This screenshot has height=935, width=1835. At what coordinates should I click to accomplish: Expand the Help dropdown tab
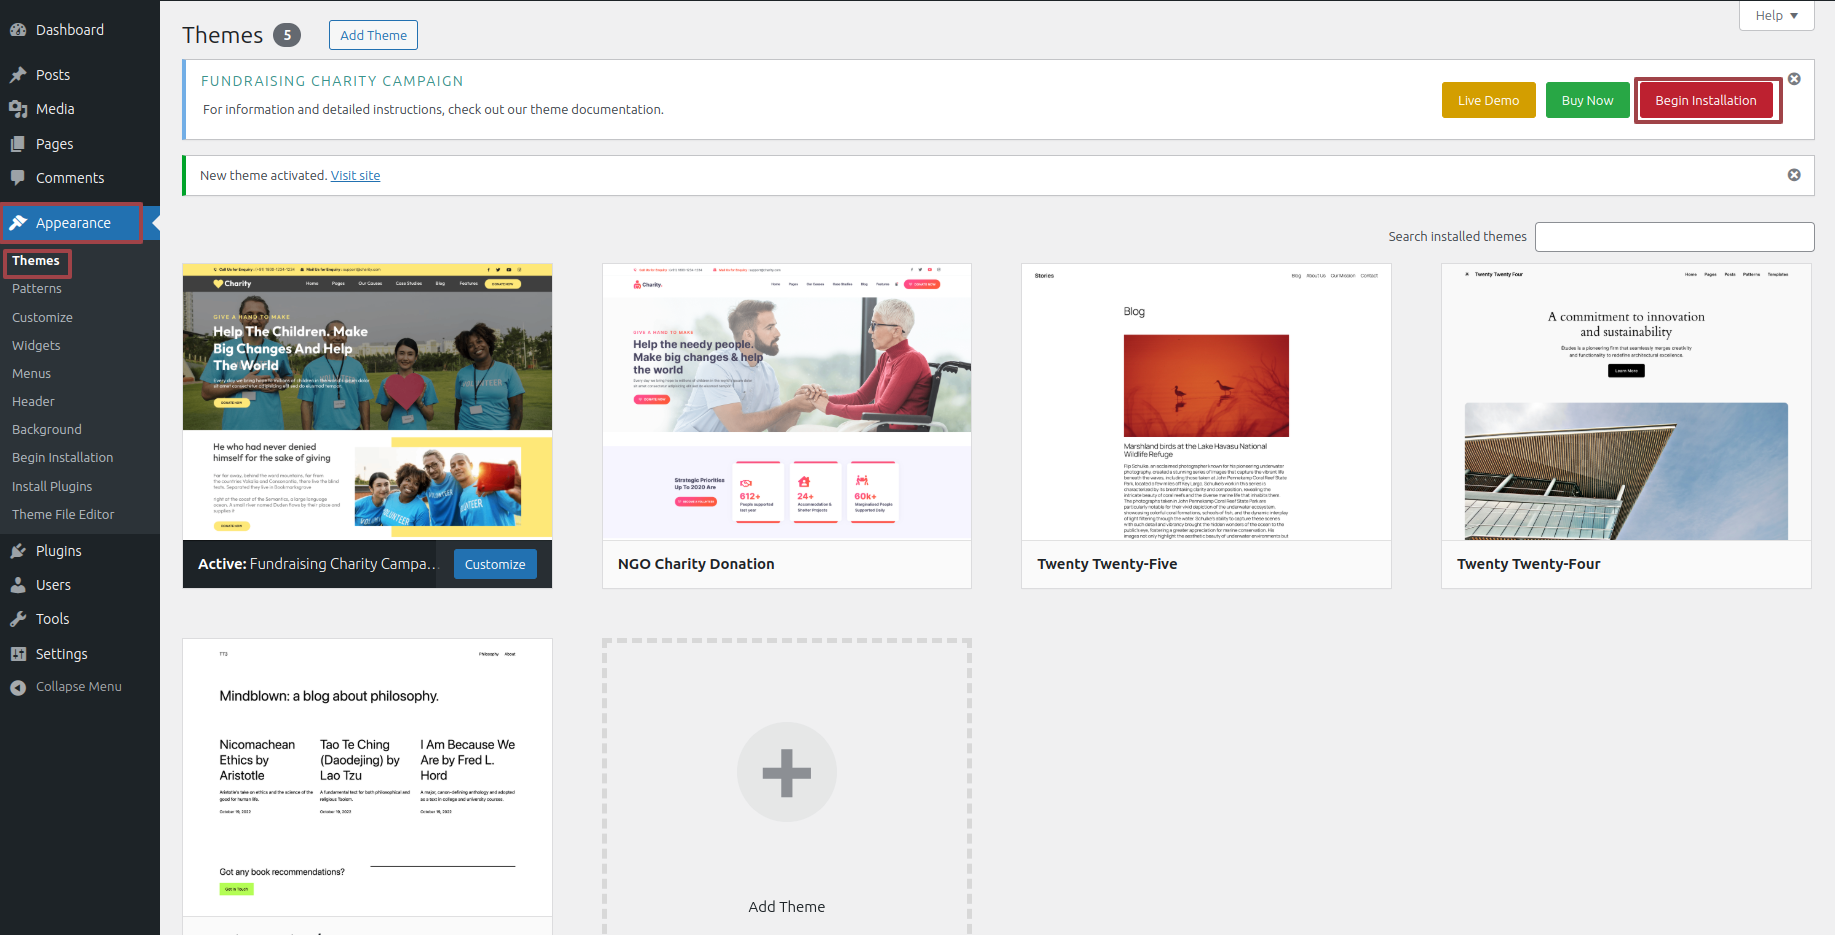(x=1777, y=16)
